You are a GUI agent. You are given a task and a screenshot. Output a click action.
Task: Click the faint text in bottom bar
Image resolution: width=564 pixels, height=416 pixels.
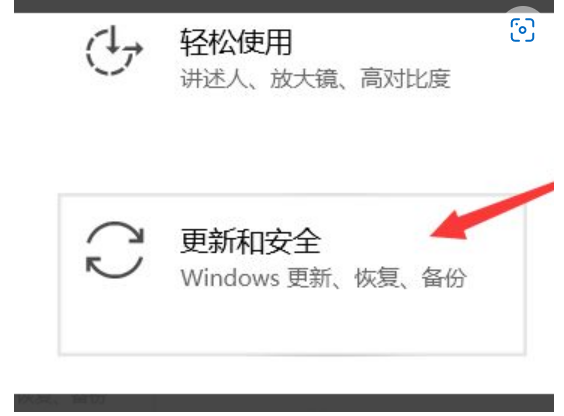pos(62,398)
